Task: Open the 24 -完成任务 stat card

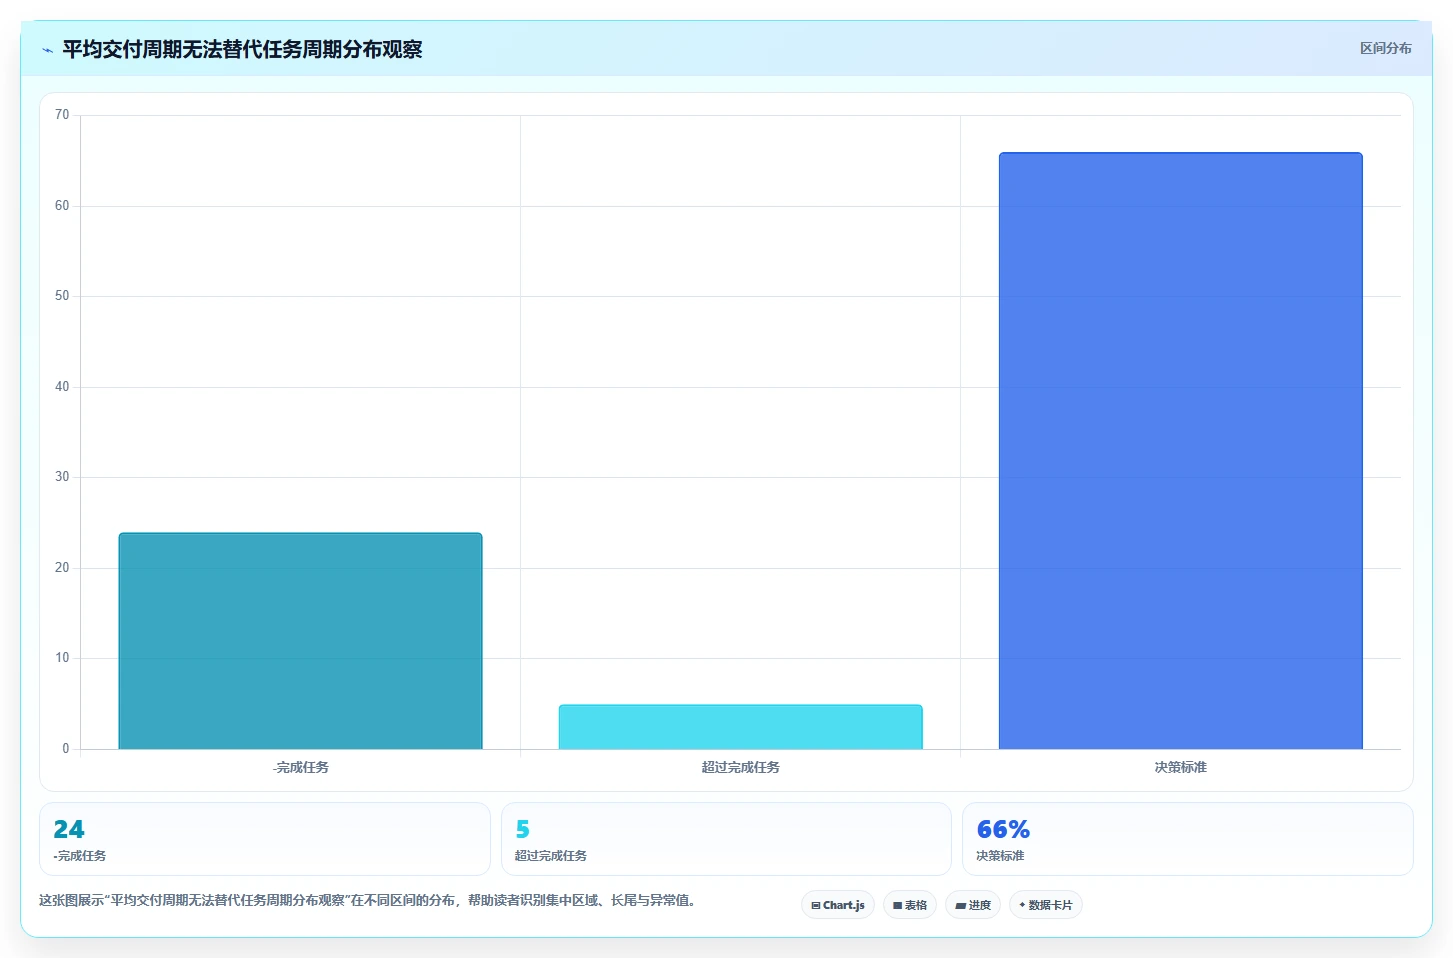Action: click(x=265, y=839)
